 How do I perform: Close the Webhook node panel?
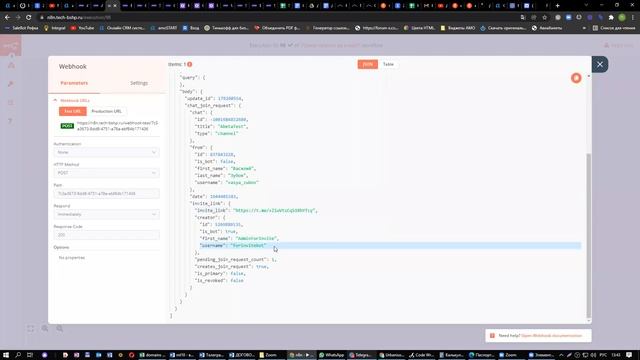600,64
